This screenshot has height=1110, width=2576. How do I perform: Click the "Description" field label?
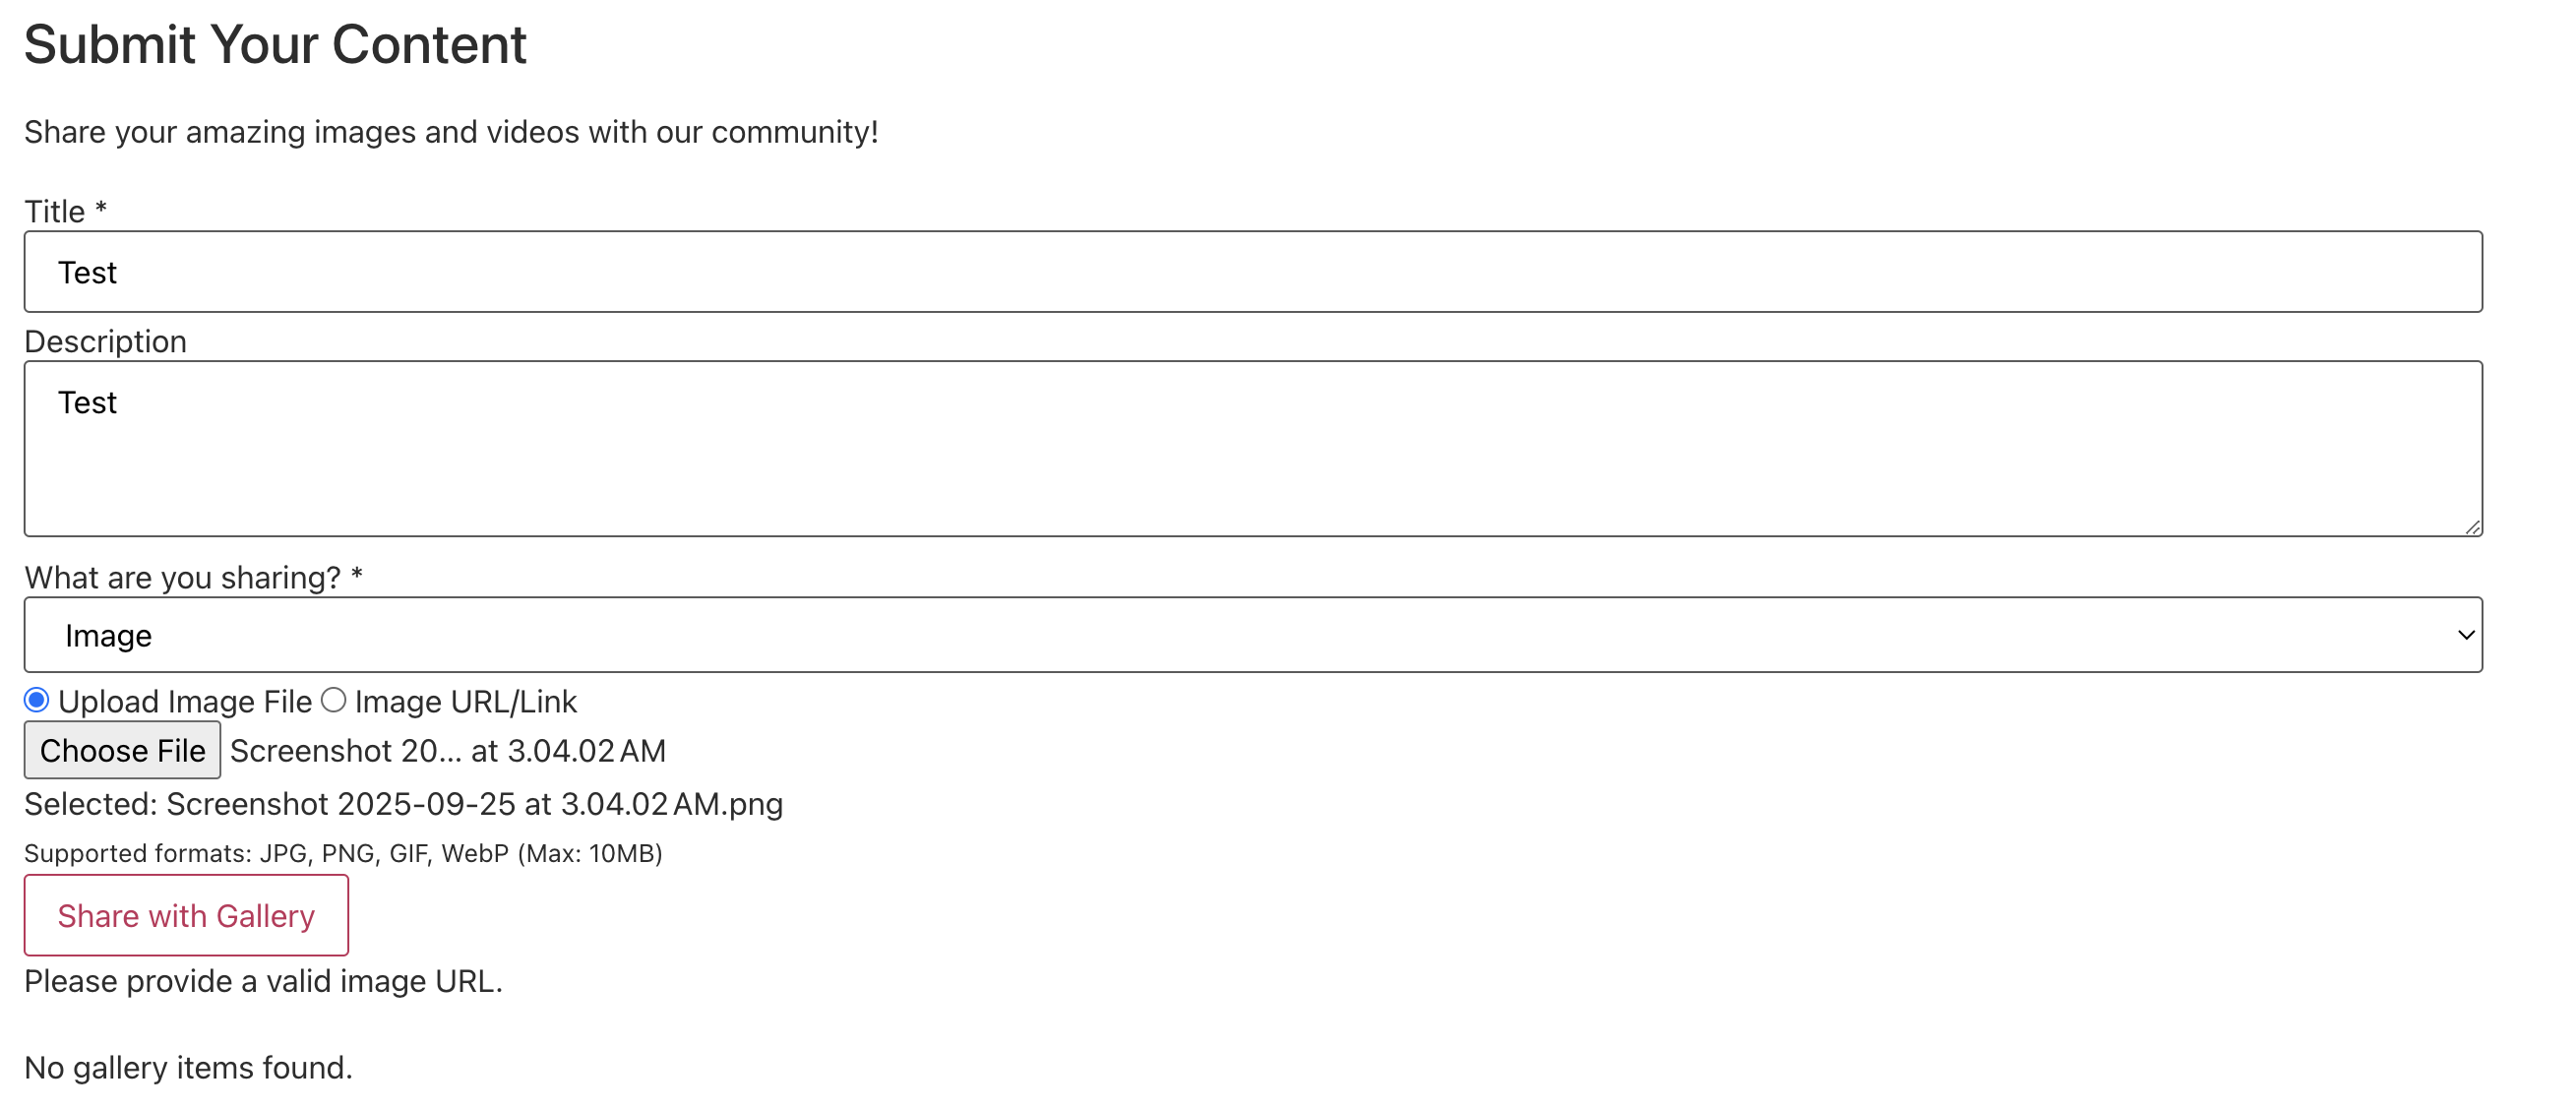[x=105, y=342]
